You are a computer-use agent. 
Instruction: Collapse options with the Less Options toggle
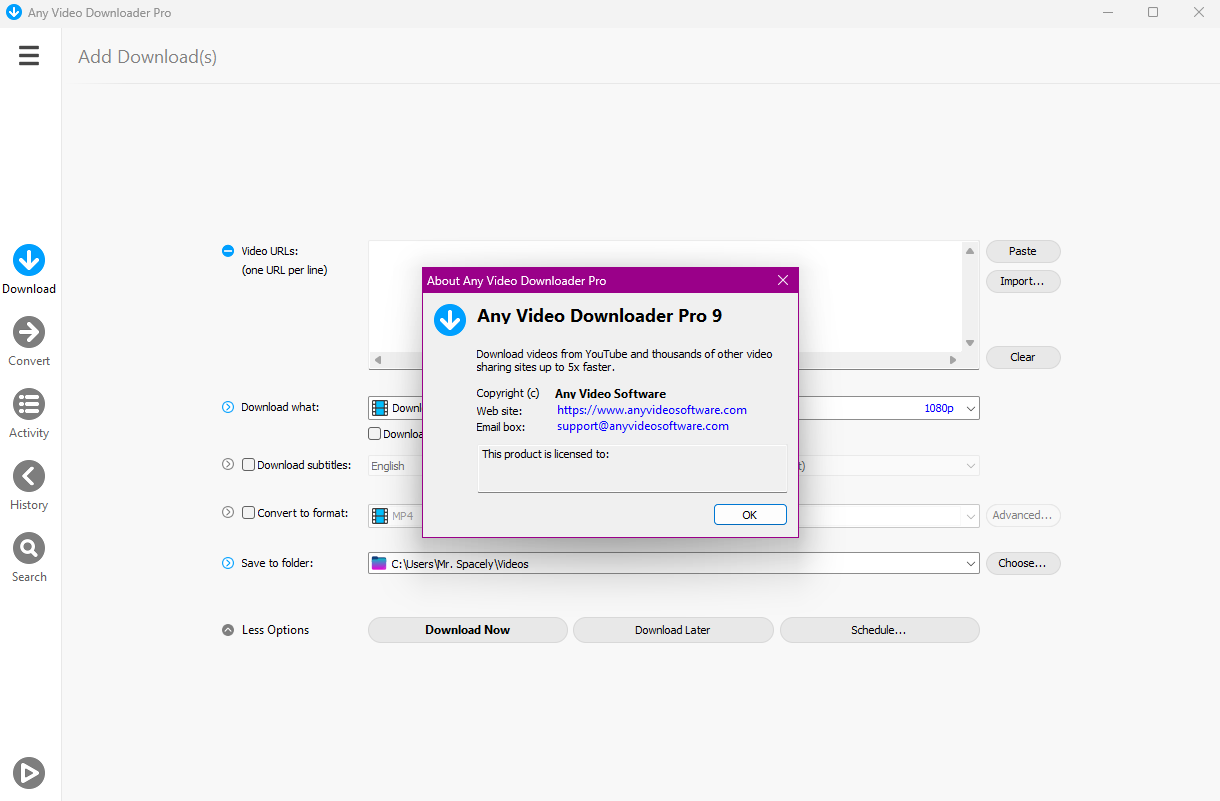tap(266, 630)
